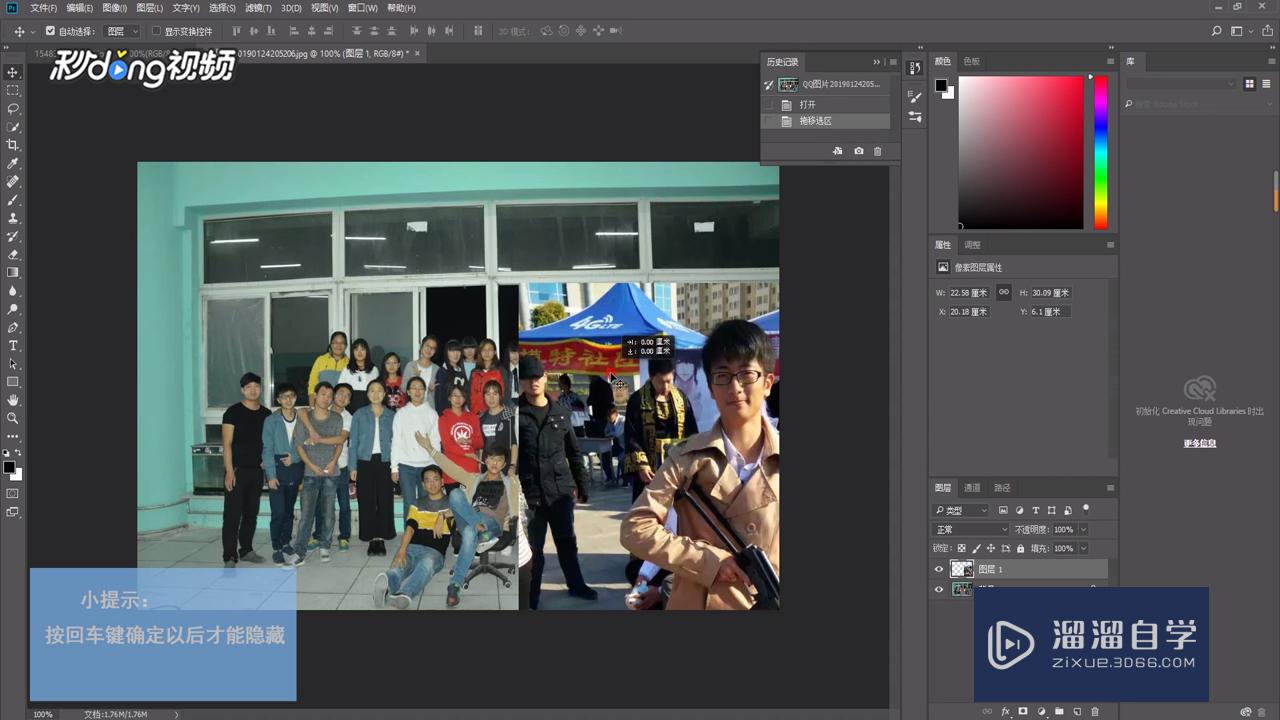Viewport: 1280px width, 720px height.
Task: Select the Quick Selection tool
Action: pyautogui.click(x=13, y=127)
